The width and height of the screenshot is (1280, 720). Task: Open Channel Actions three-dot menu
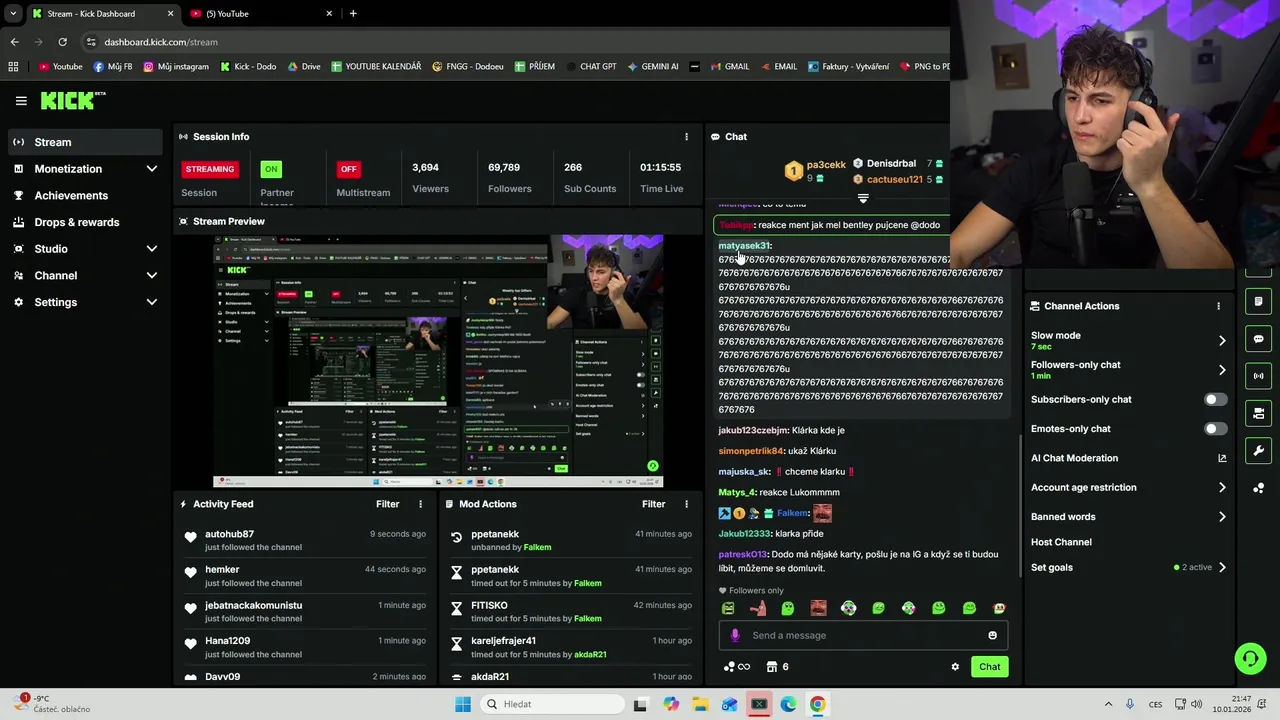tap(1218, 306)
